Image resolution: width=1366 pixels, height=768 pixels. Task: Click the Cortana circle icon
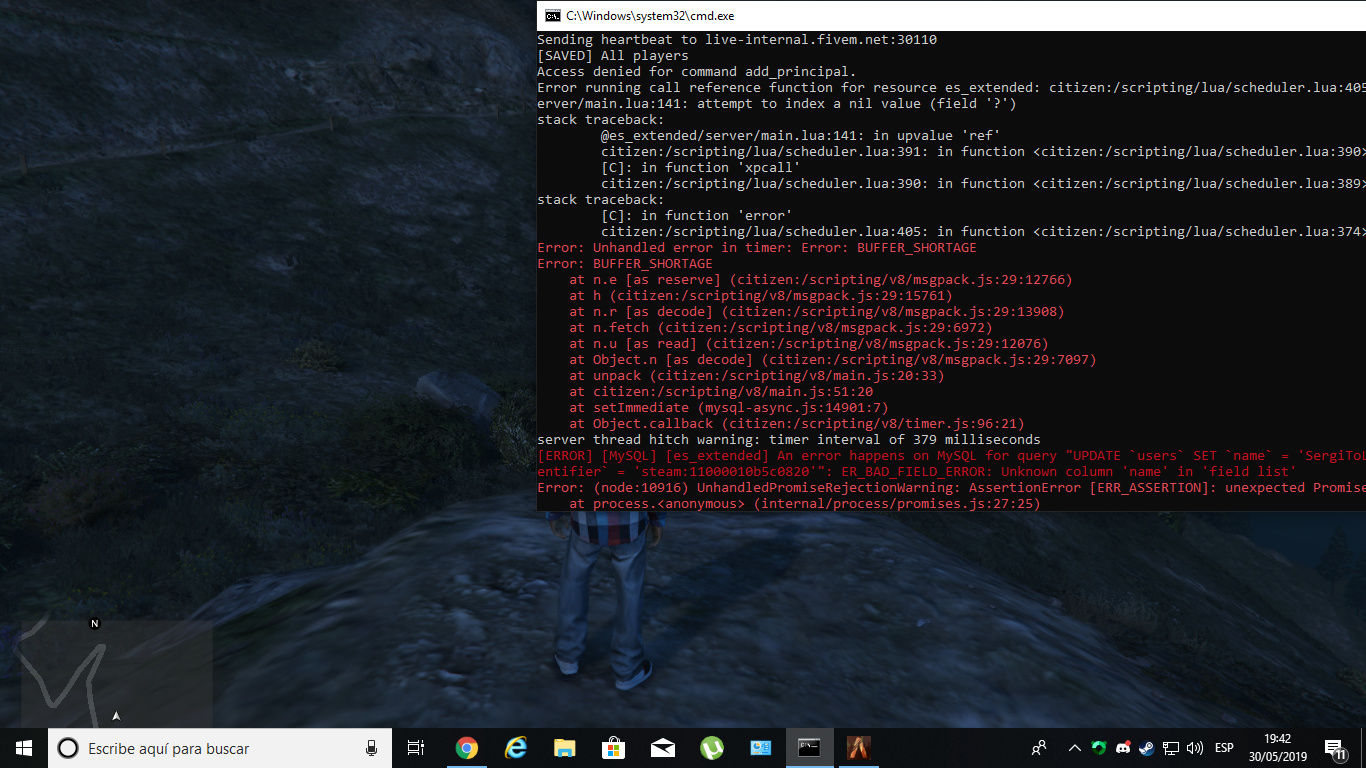68,748
